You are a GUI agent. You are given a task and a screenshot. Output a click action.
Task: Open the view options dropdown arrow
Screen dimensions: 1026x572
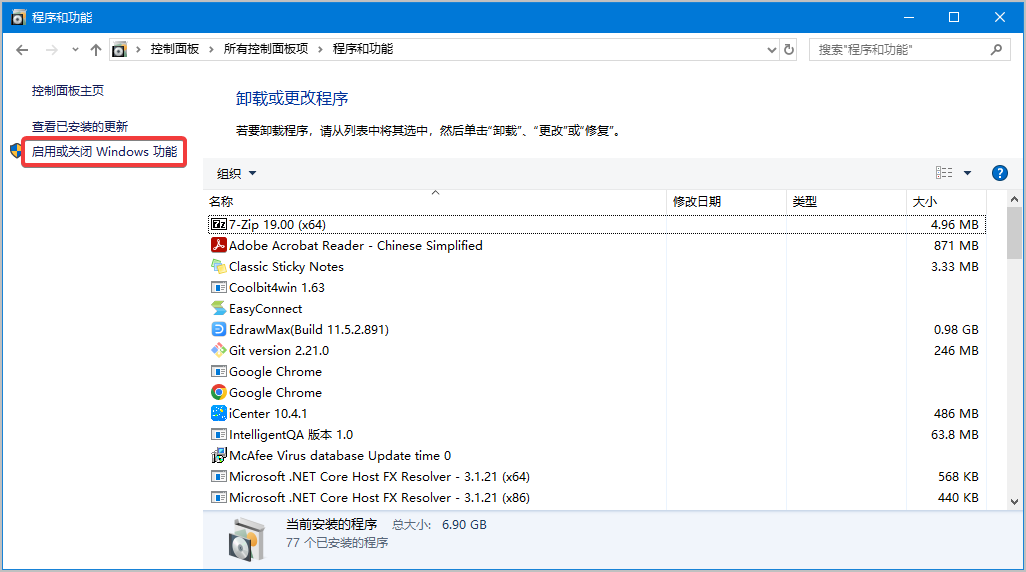coord(967,173)
